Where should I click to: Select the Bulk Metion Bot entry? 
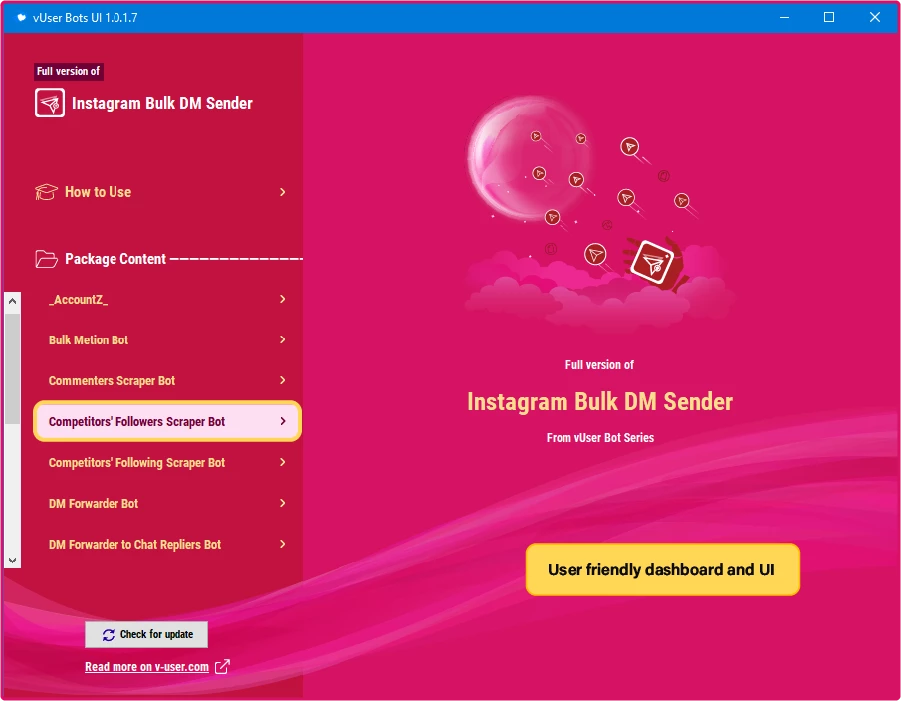[x=167, y=340]
